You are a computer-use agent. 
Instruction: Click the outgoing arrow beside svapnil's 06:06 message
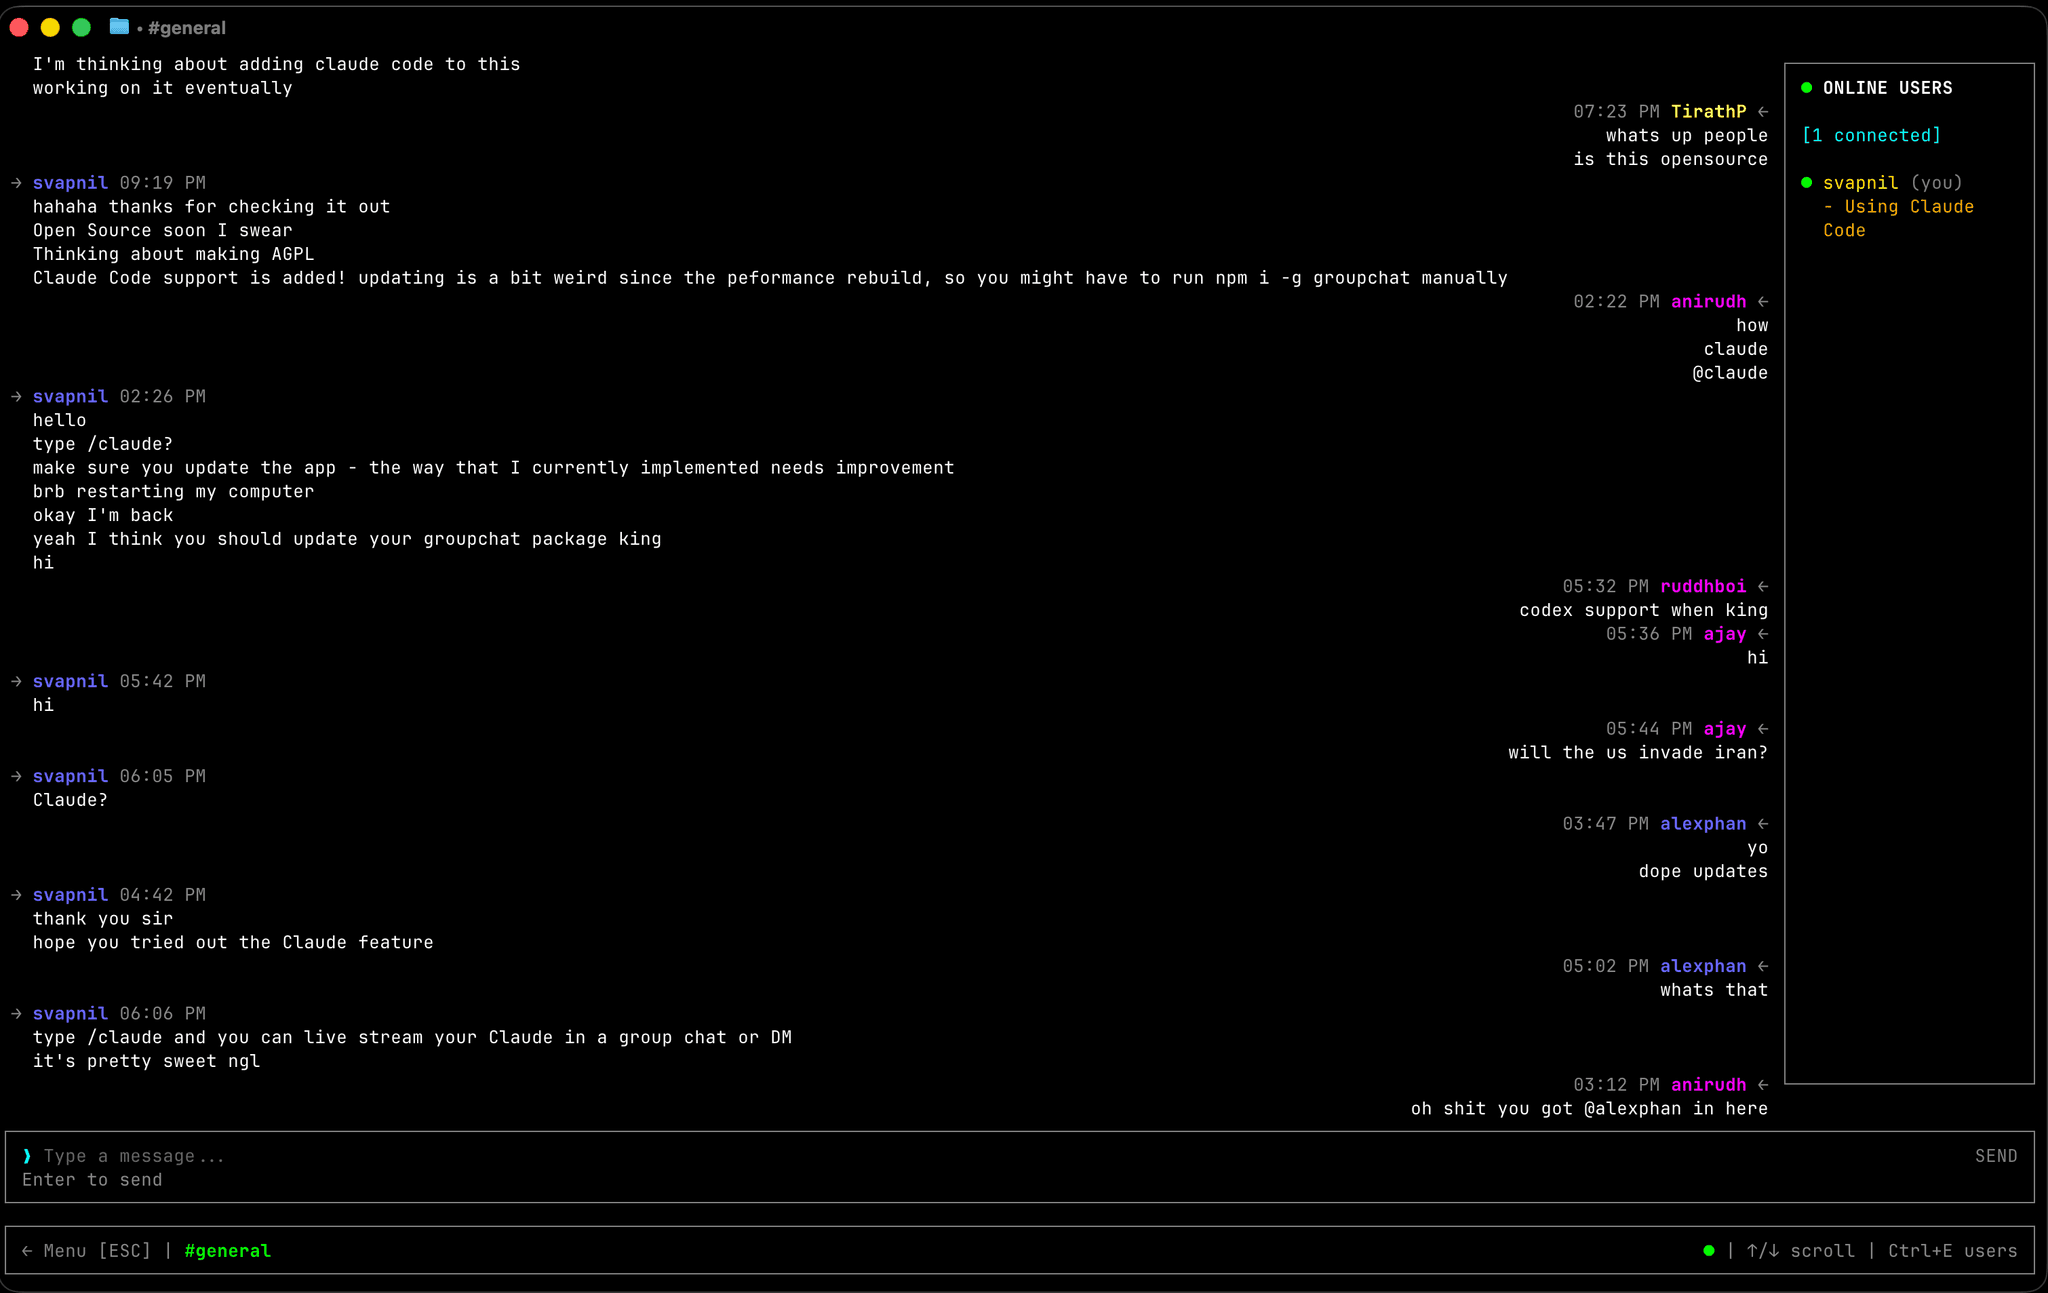point(16,1013)
